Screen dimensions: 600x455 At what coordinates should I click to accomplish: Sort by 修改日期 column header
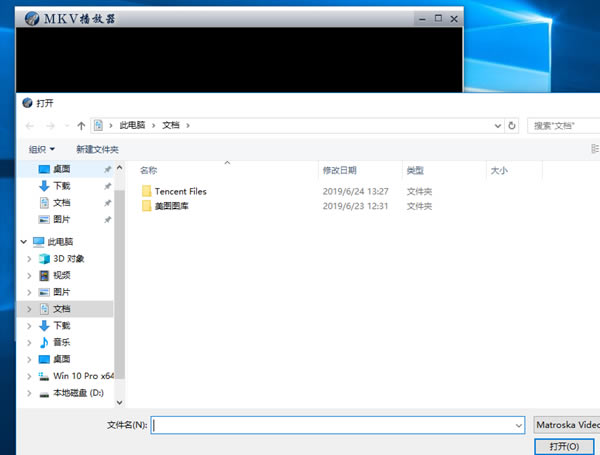coord(339,170)
